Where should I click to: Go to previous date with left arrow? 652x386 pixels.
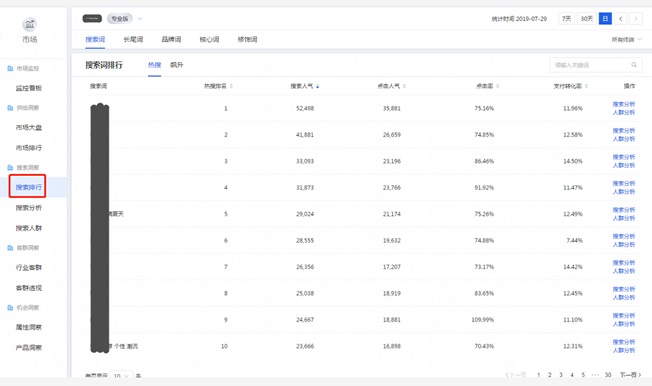click(x=620, y=19)
